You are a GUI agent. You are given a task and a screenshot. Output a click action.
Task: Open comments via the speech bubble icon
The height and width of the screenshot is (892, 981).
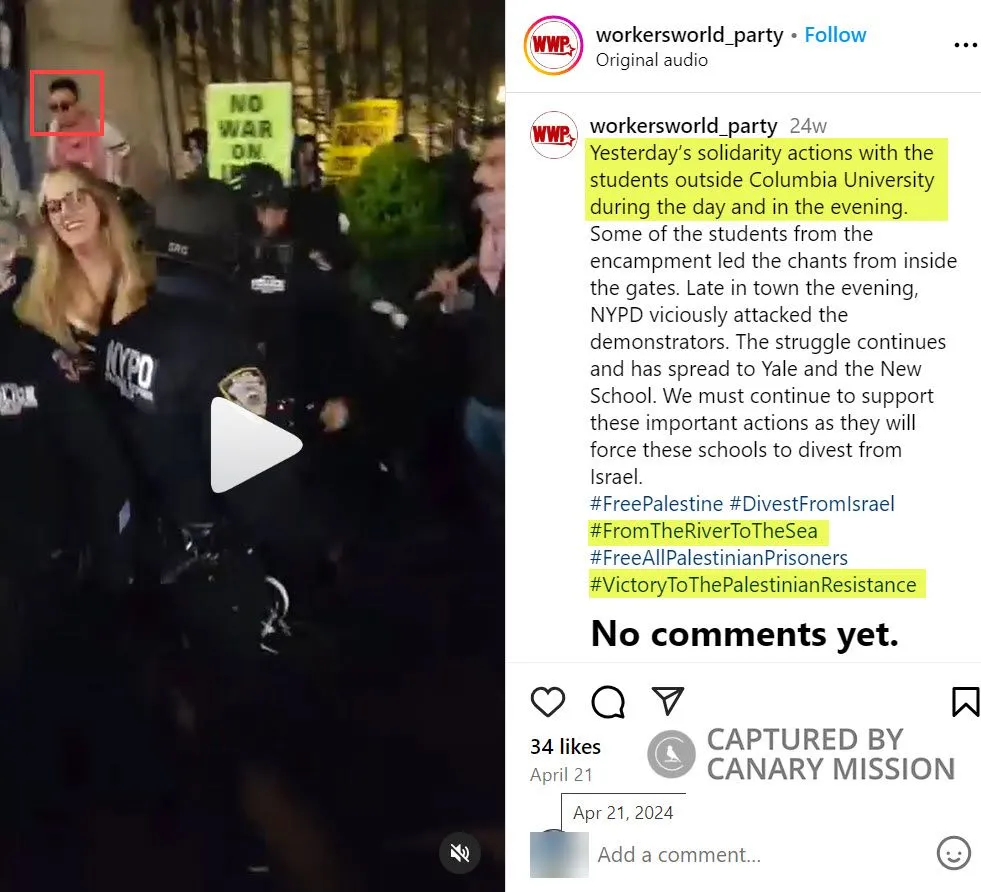point(607,702)
